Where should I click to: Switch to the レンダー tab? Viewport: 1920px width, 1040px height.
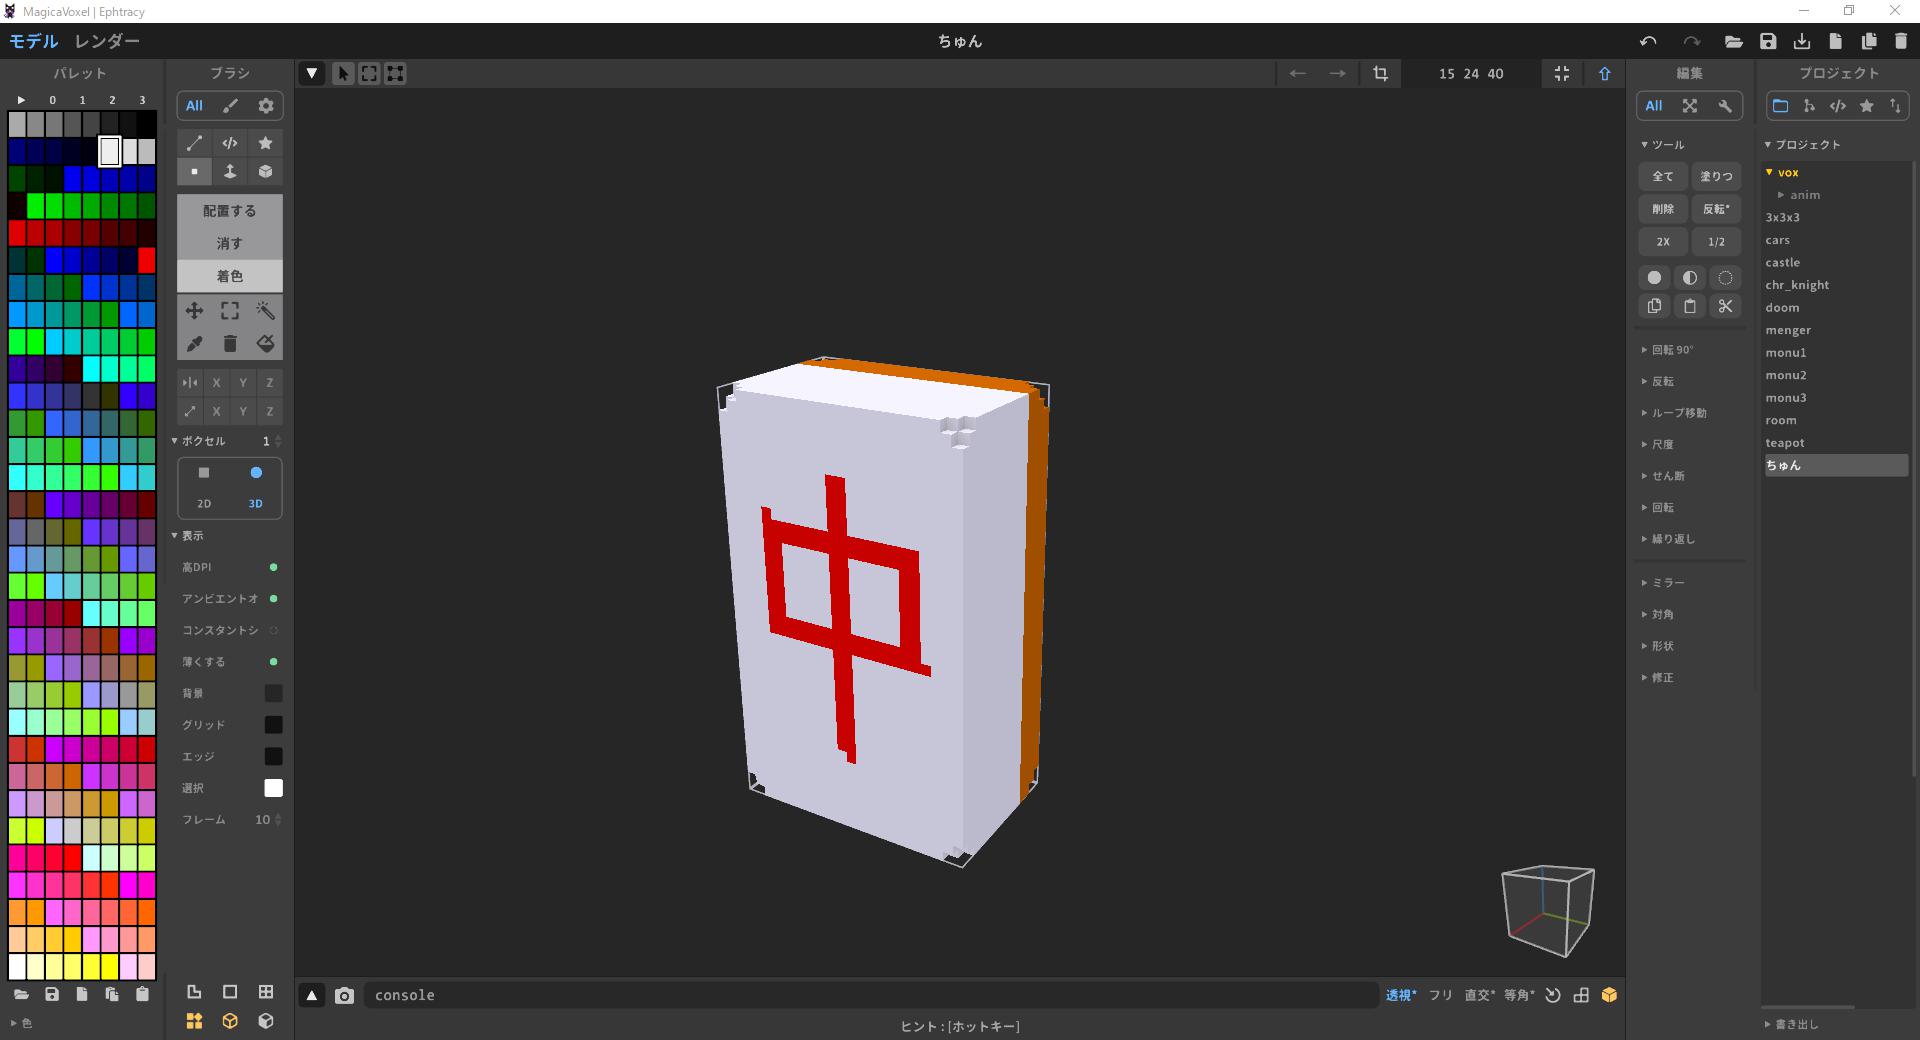point(107,41)
